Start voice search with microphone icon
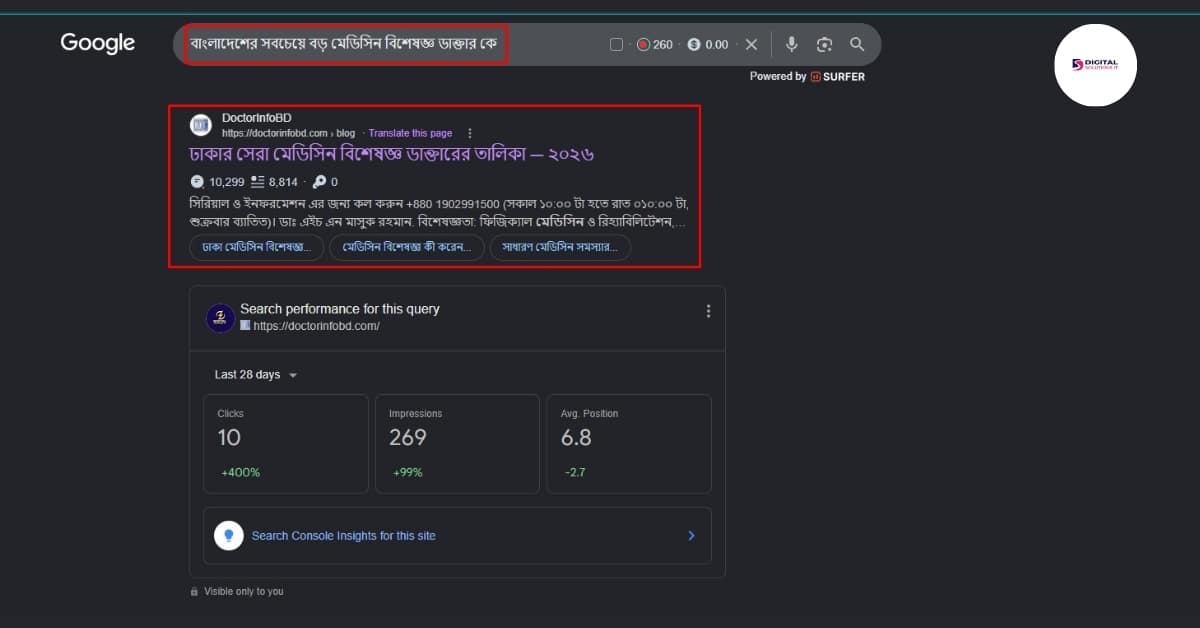The height and width of the screenshot is (628, 1200). (792, 45)
